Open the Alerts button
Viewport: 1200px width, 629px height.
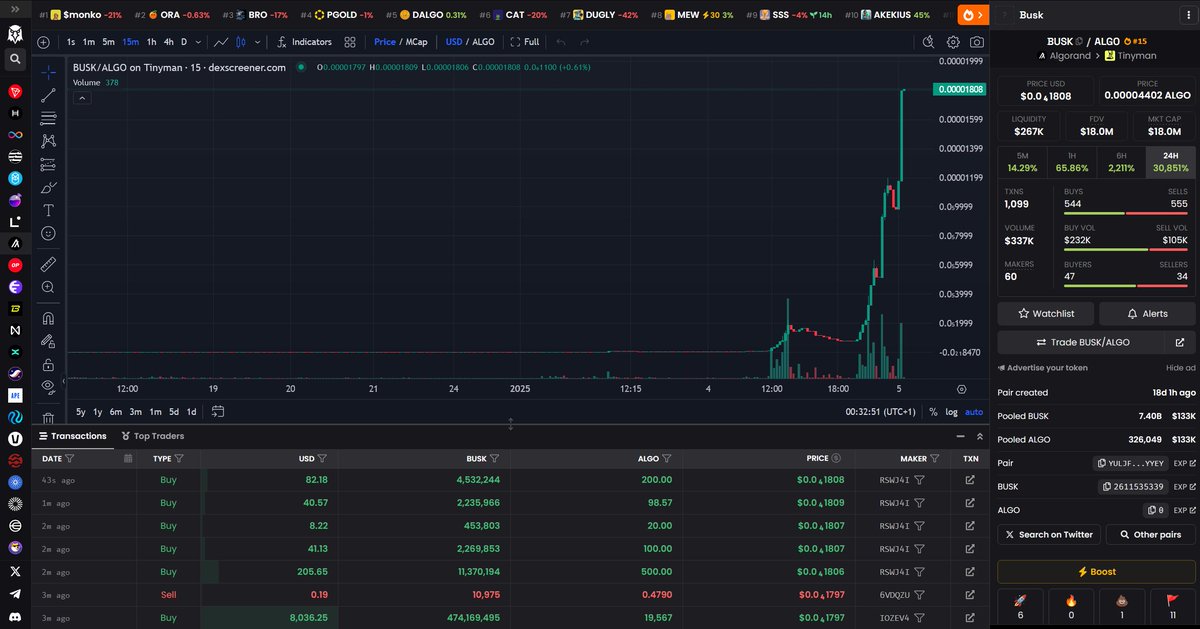[x=1147, y=313]
